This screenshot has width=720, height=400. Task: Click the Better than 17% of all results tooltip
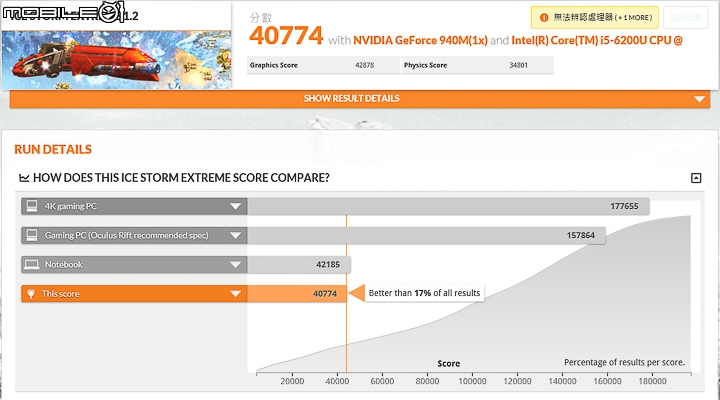[424, 293]
